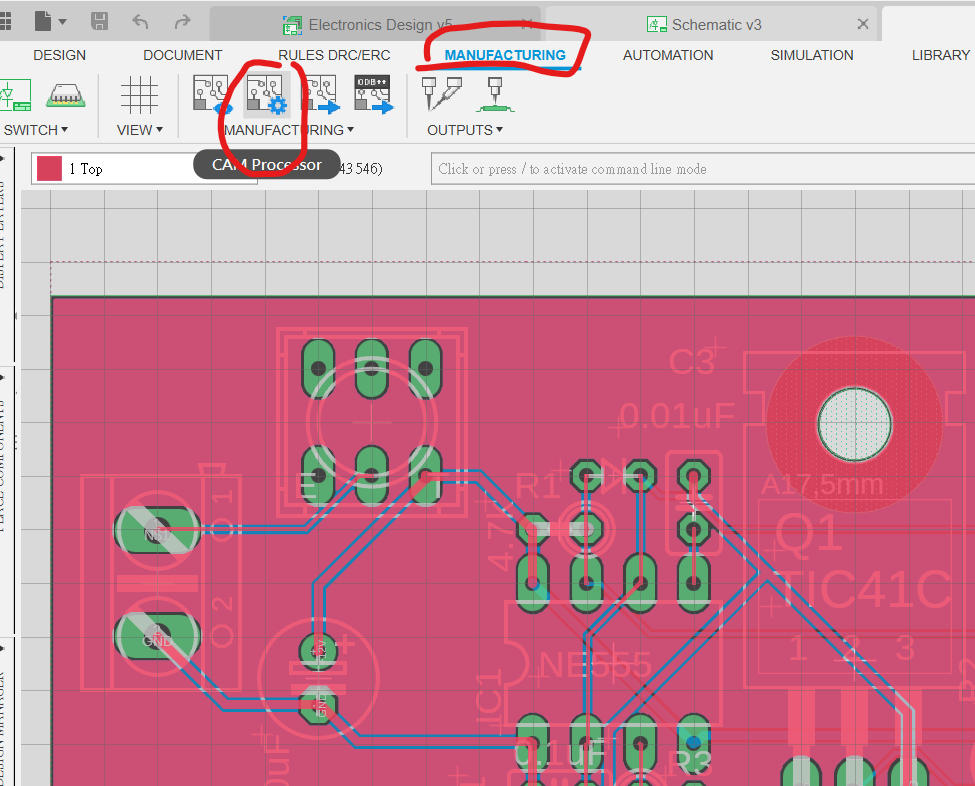Screen dimensions: 975x786
Task: Expand the OUTPUTS dropdown
Action: pyautogui.click(x=465, y=130)
